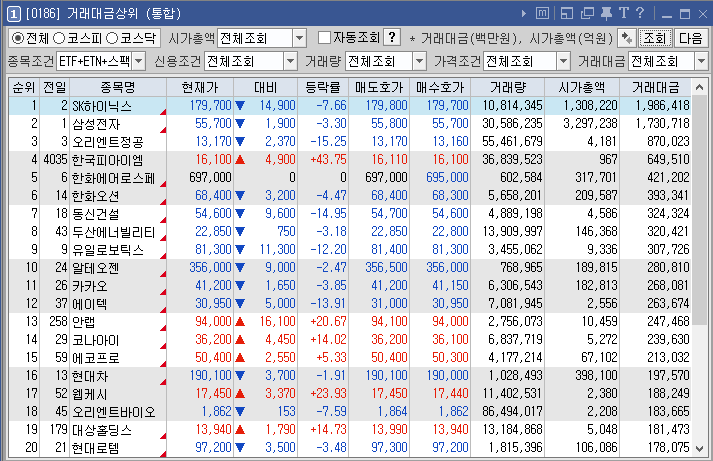Open font settings with the T icon

pyautogui.click(x=623, y=13)
